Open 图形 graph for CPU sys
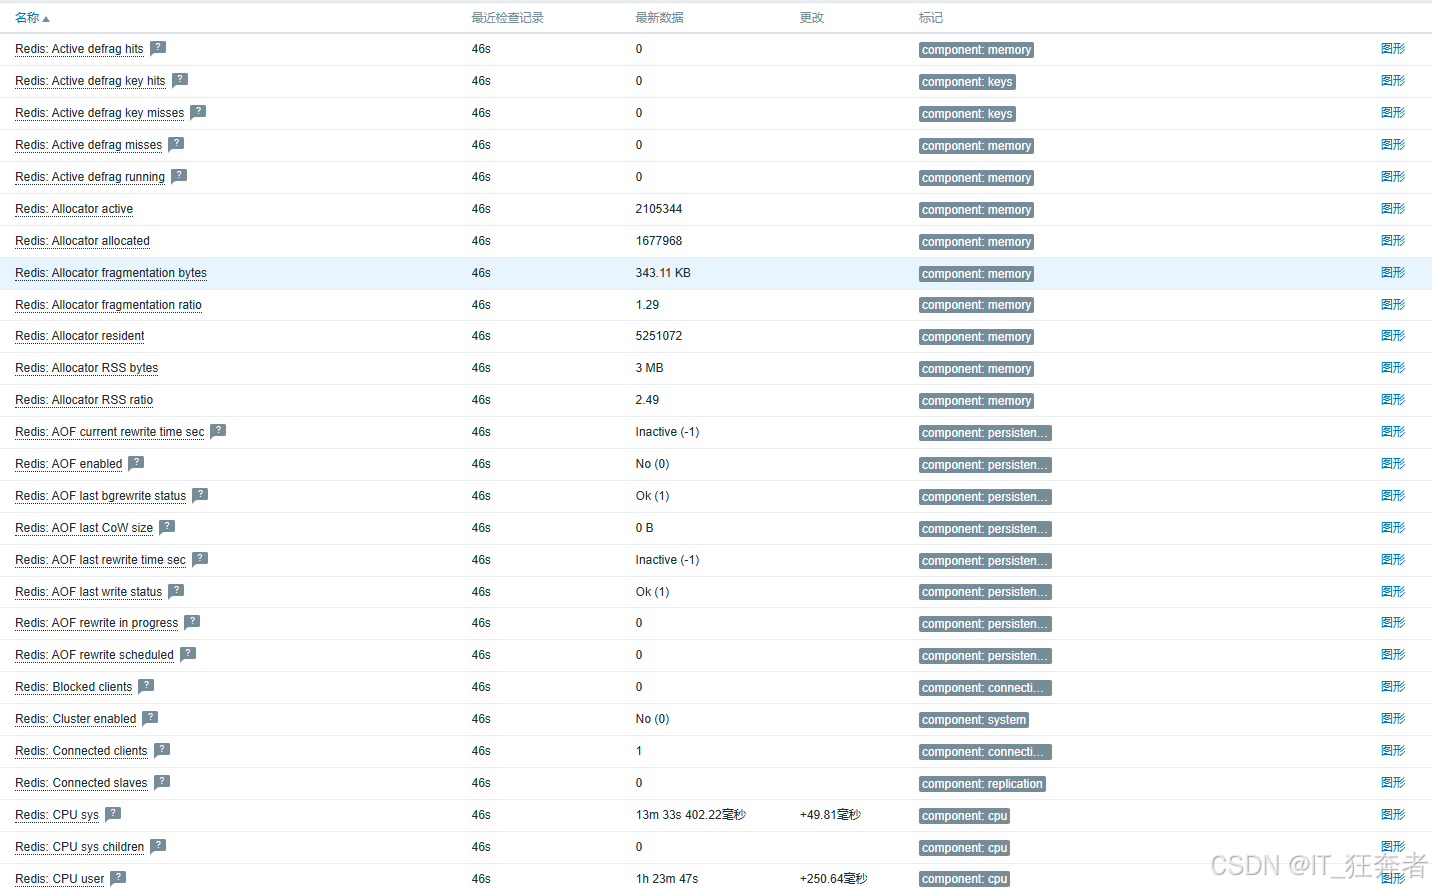This screenshot has height=891, width=1432. 1393,815
